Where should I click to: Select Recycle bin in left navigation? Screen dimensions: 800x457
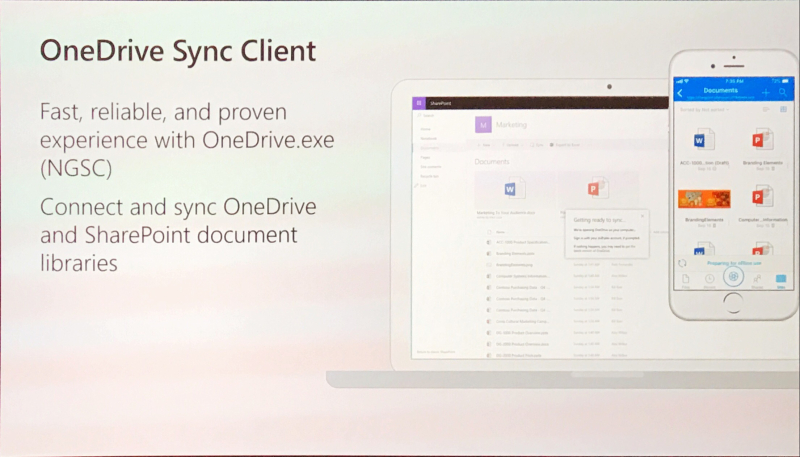[429, 176]
